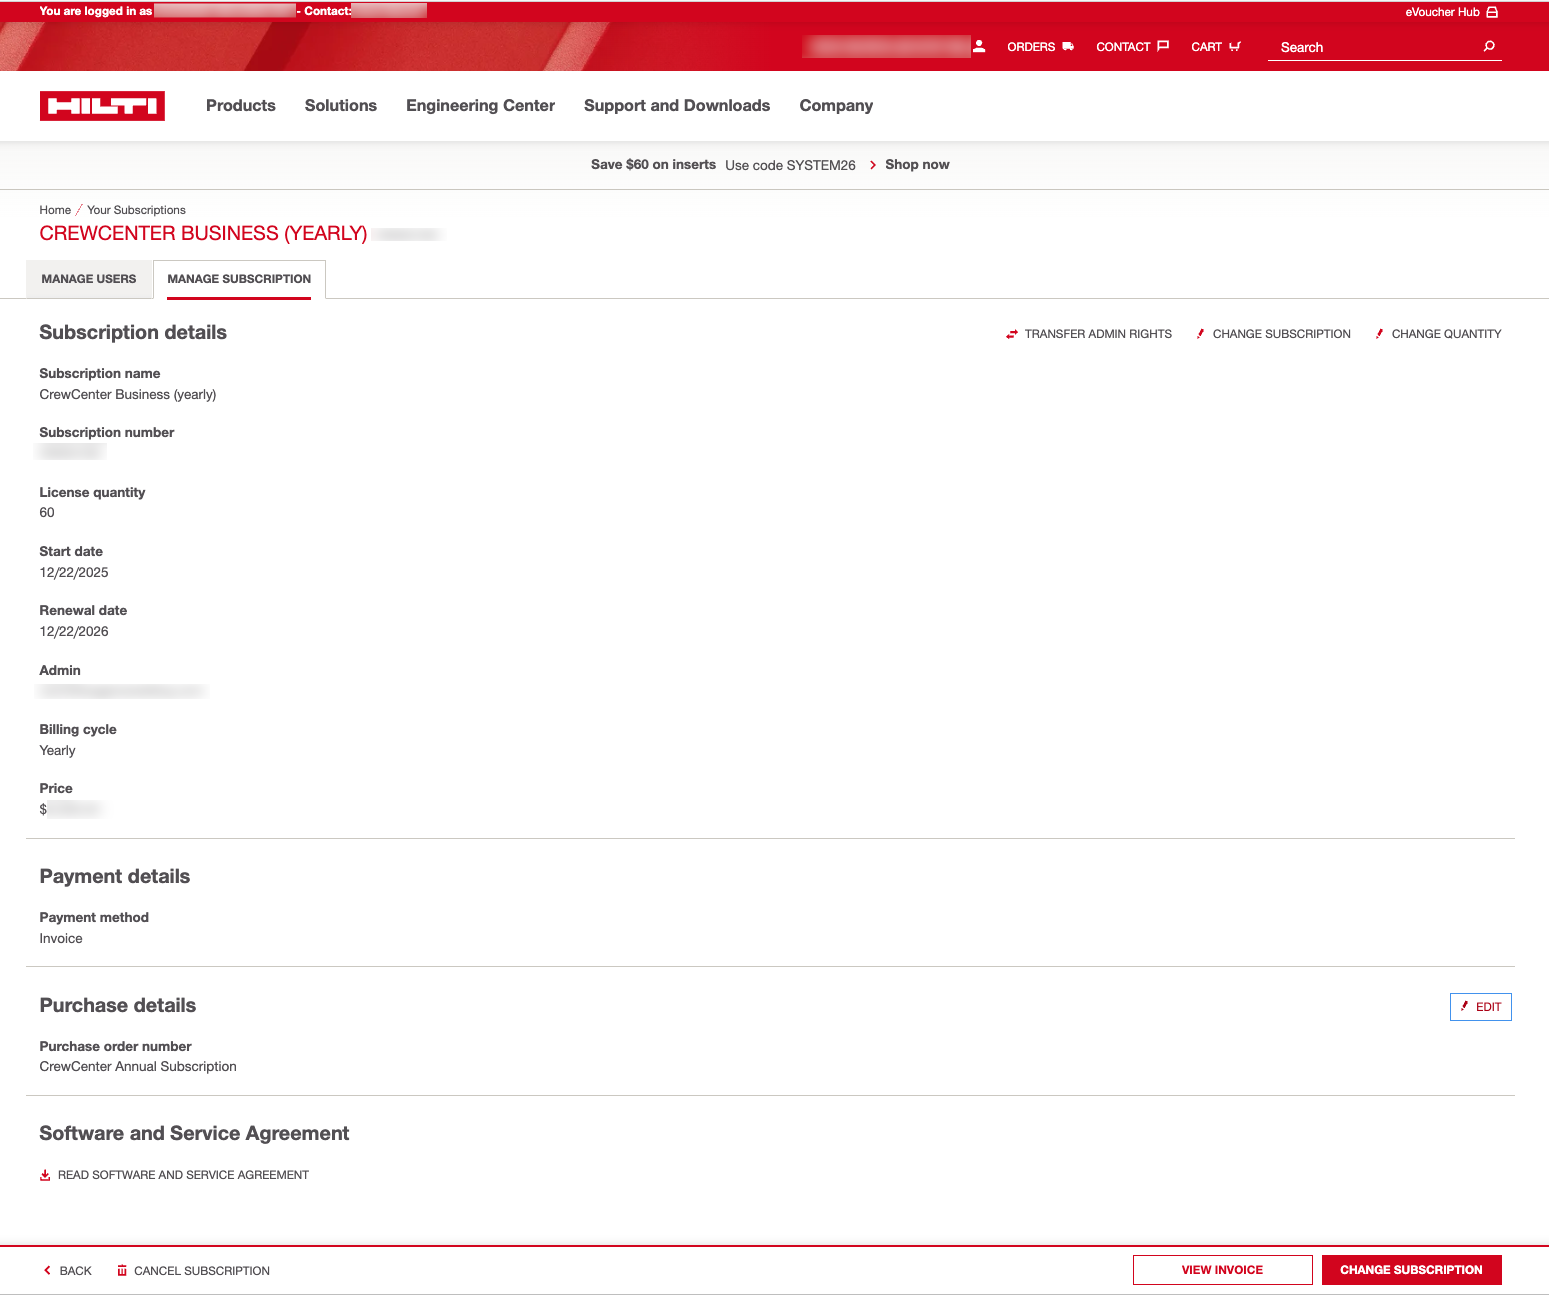Click the Software and Service Agreement heading
Screen dimensions: 1549x1295
pyautogui.click(x=194, y=1133)
